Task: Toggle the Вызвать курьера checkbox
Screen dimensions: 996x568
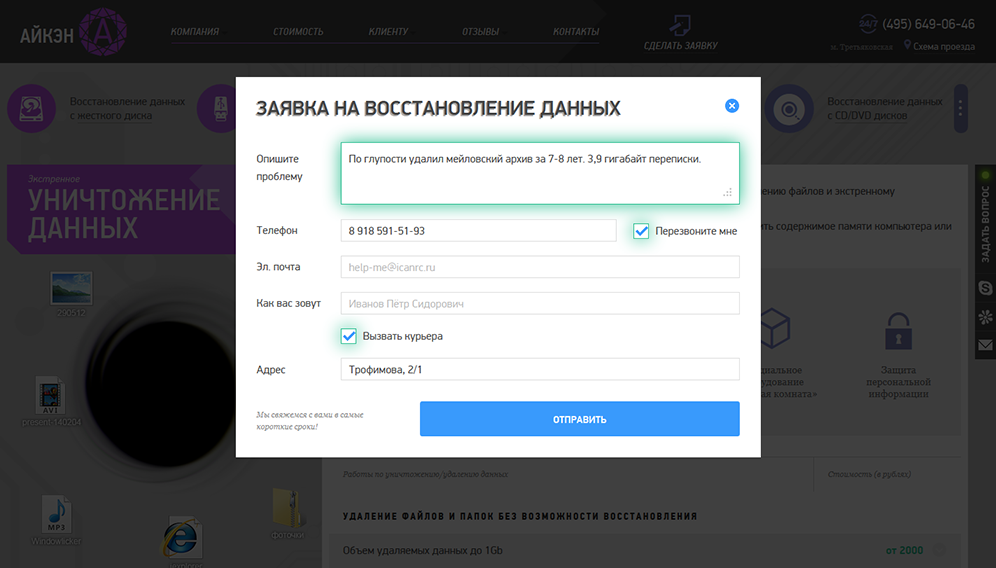Action: point(348,336)
